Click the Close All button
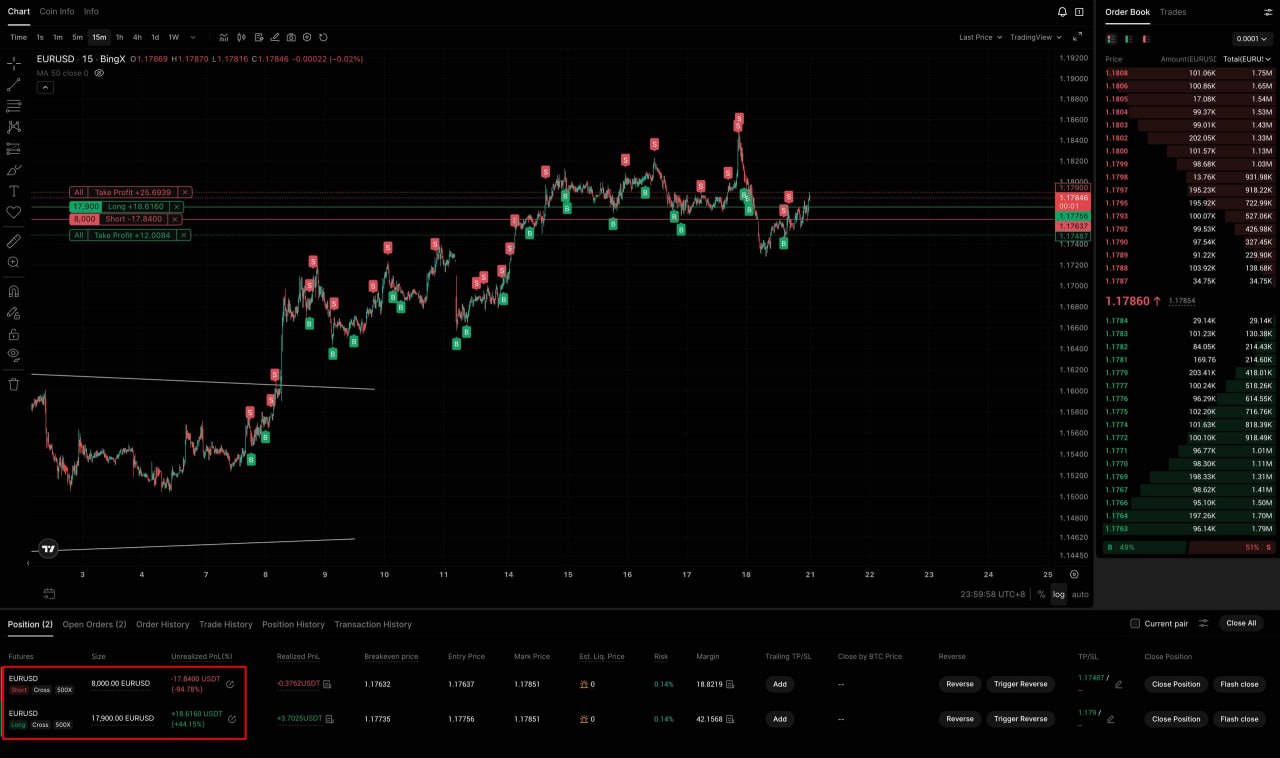The height and width of the screenshot is (758, 1280). click(1241, 623)
